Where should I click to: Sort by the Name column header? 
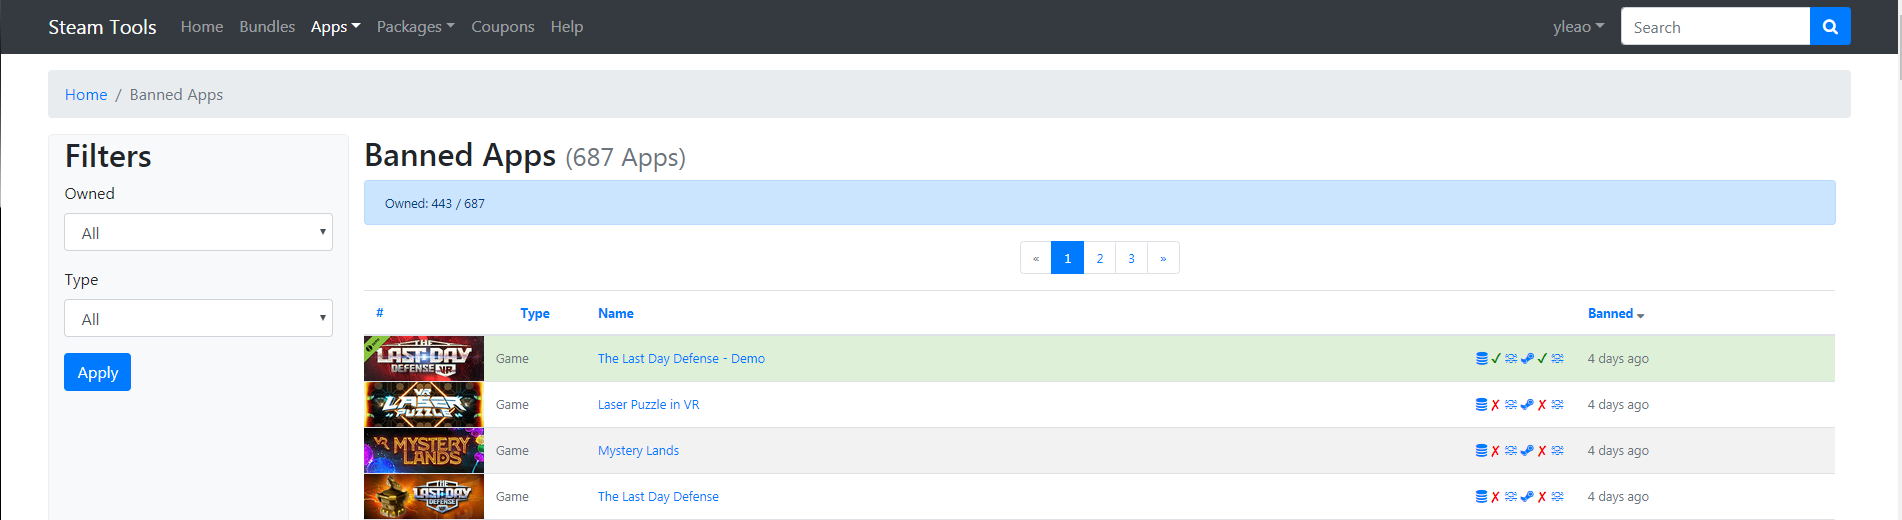click(x=616, y=313)
